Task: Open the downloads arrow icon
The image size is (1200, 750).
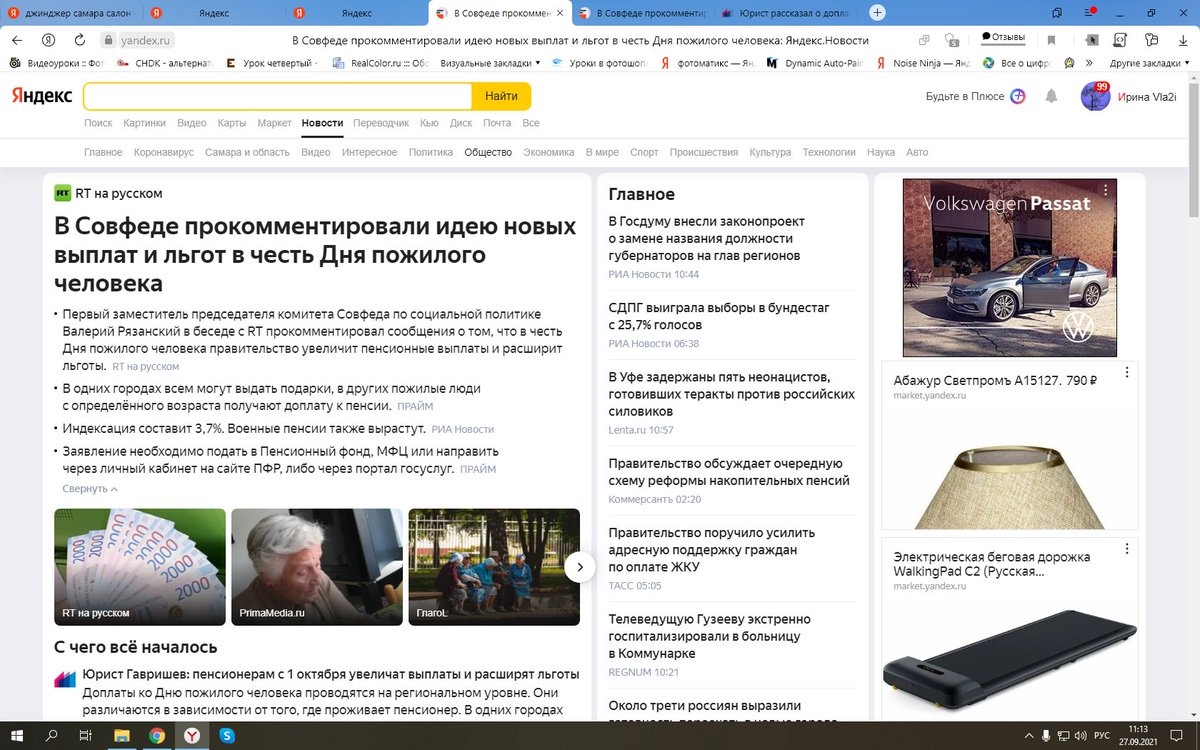Action: [1181, 41]
